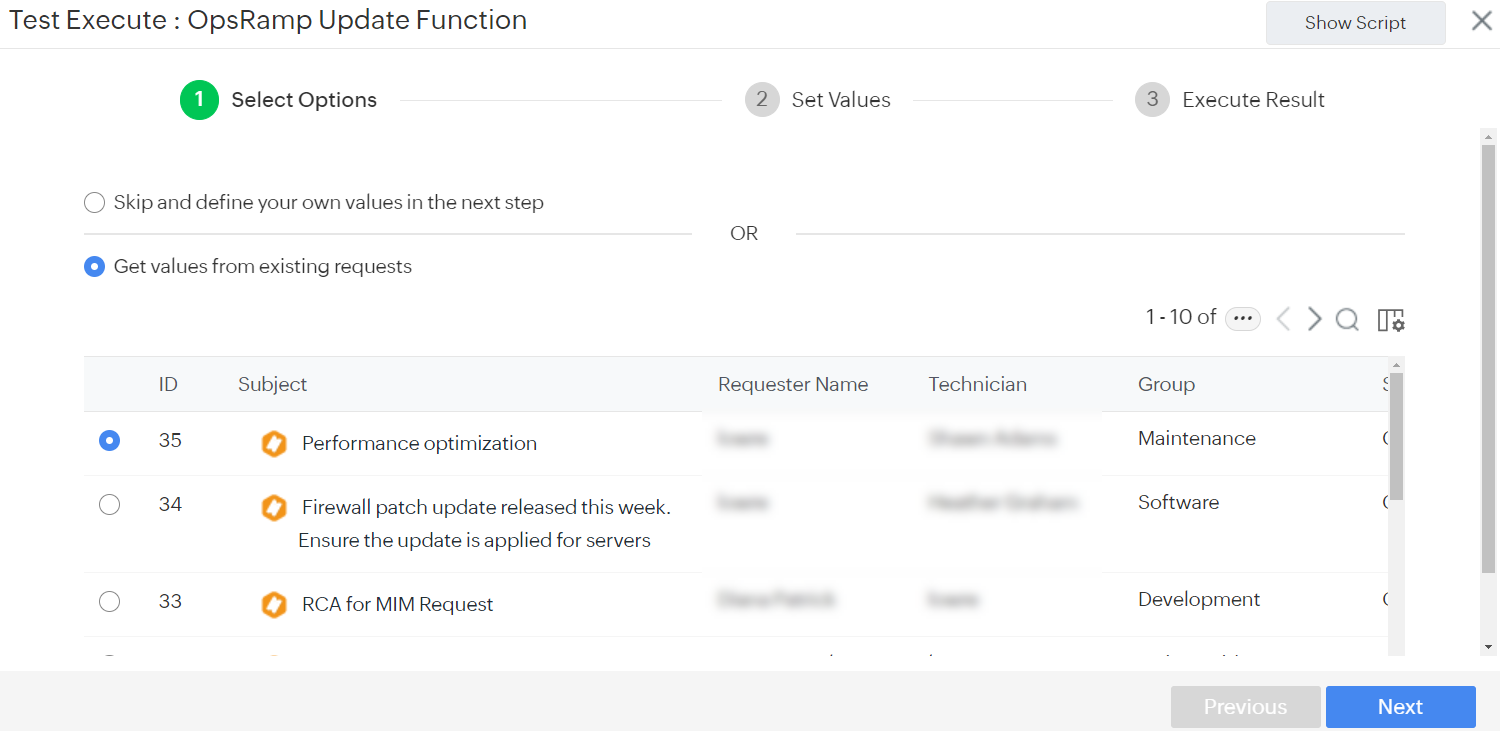Image resolution: width=1500 pixels, height=731 pixels.
Task: Click request icon beside Firewall patch update
Action: [274, 508]
